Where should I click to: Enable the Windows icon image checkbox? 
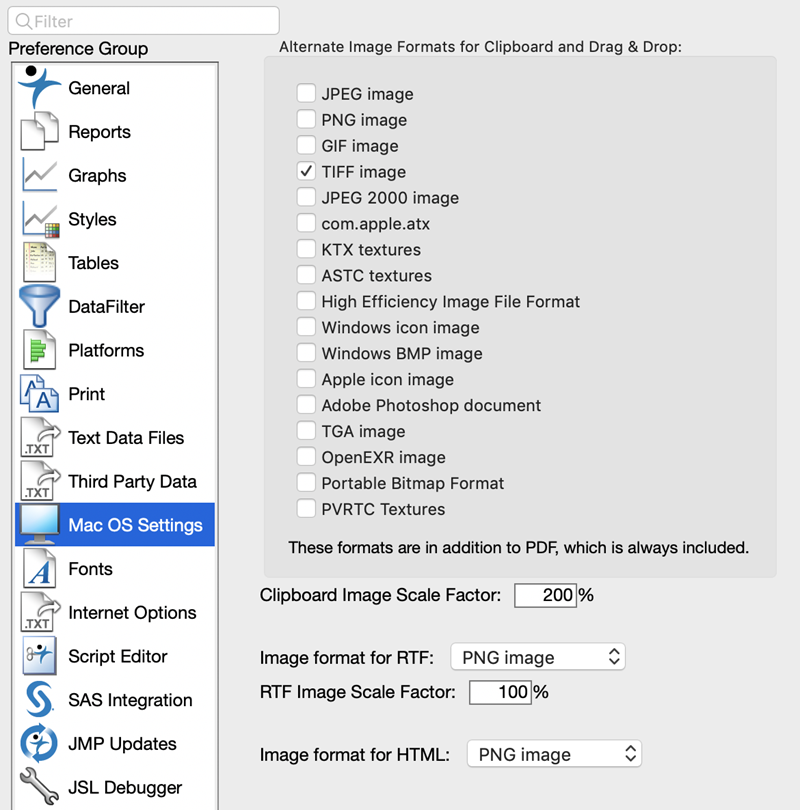coord(306,326)
